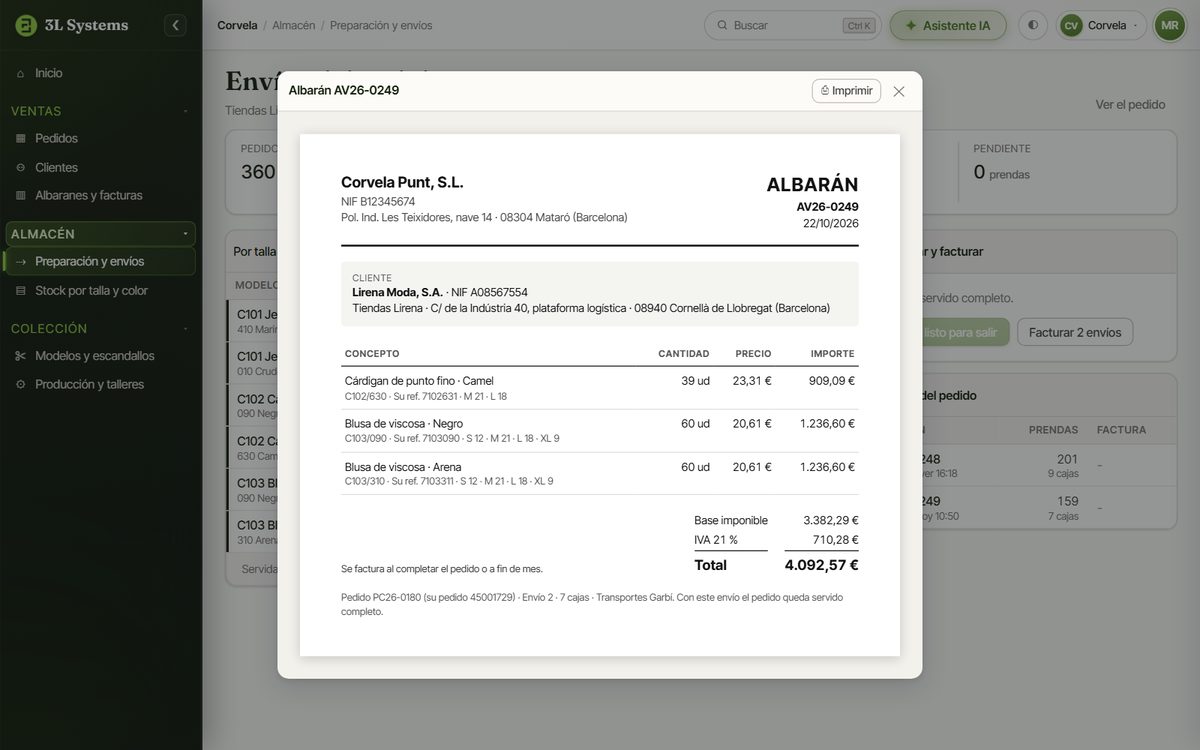Screen dimensions: 1200x750
Task: Open the MR user avatar menu
Action: (1170, 25)
